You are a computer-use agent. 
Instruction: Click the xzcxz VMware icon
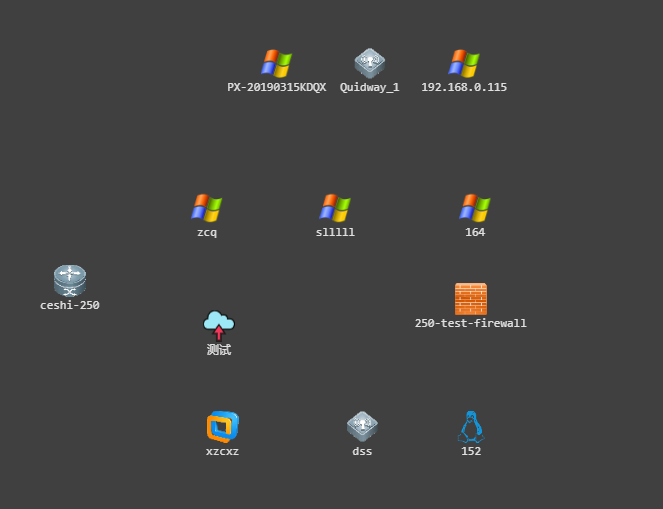pos(222,427)
